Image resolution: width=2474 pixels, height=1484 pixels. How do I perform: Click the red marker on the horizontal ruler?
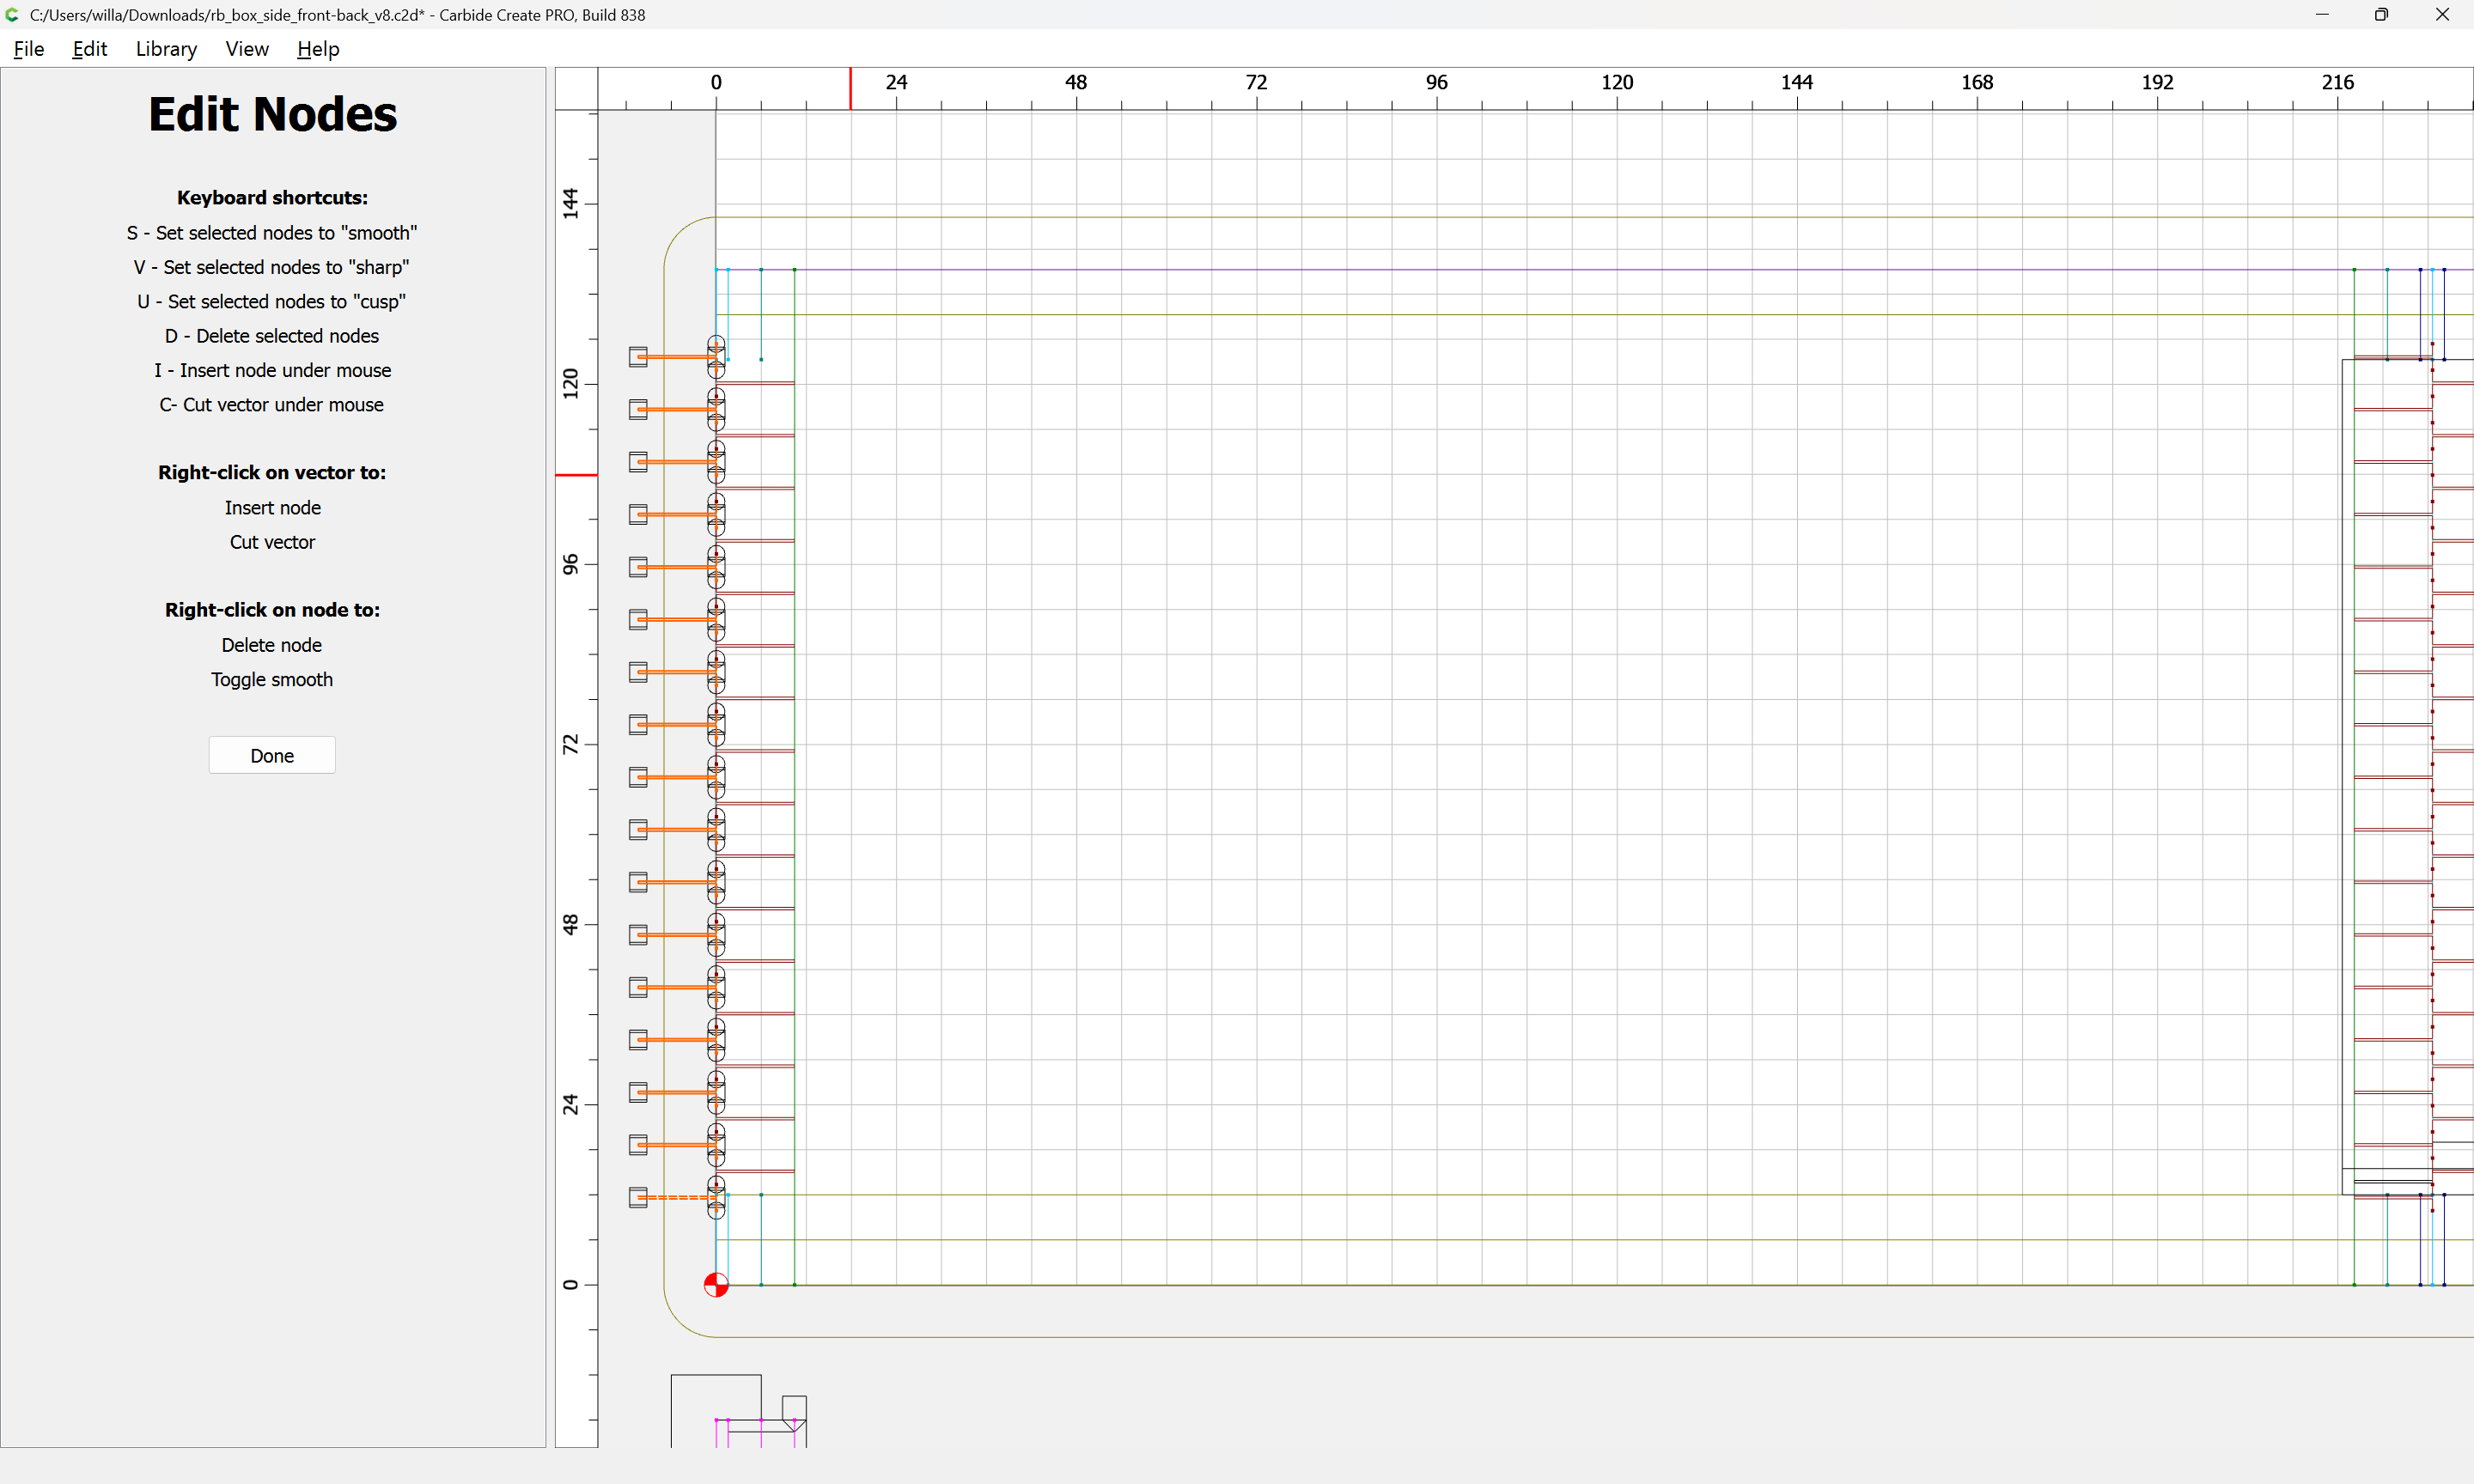tap(851, 88)
